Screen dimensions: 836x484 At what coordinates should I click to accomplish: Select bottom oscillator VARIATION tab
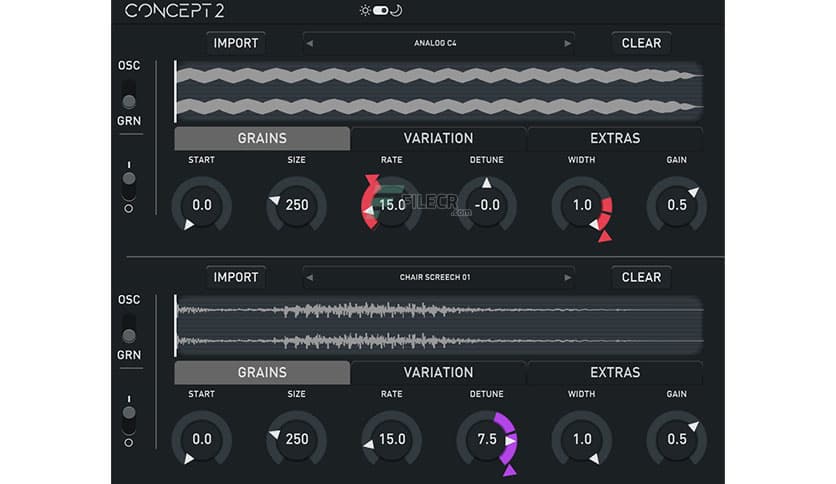click(x=438, y=373)
